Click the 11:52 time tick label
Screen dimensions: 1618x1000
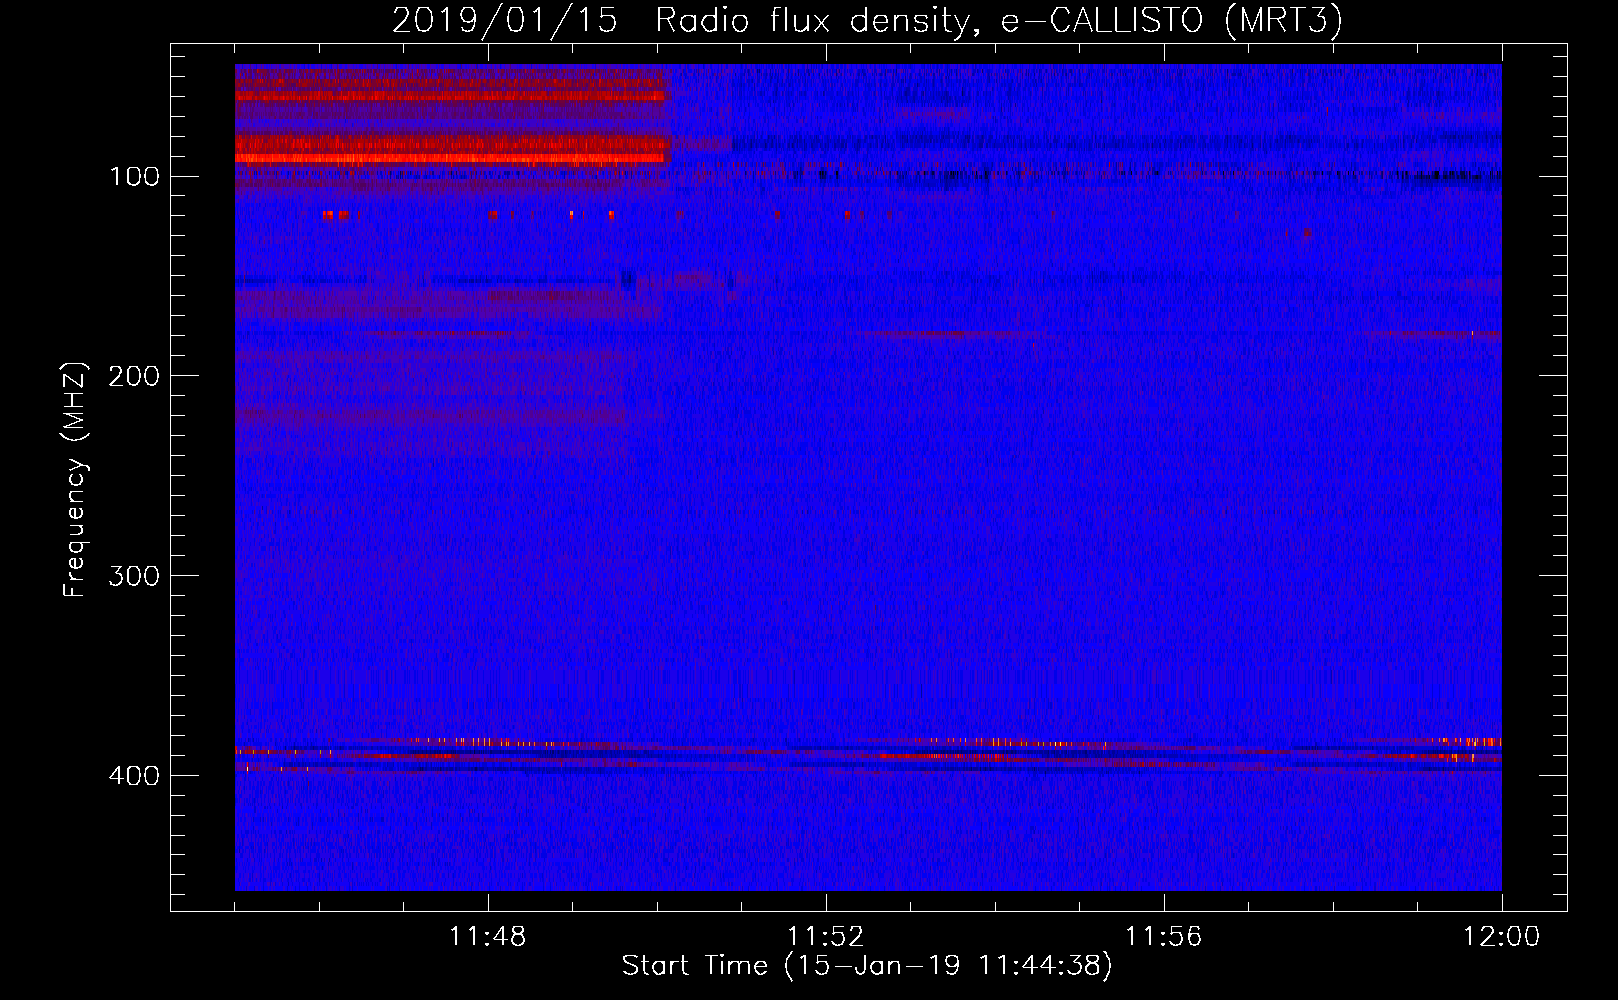pyautogui.click(x=825, y=937)
